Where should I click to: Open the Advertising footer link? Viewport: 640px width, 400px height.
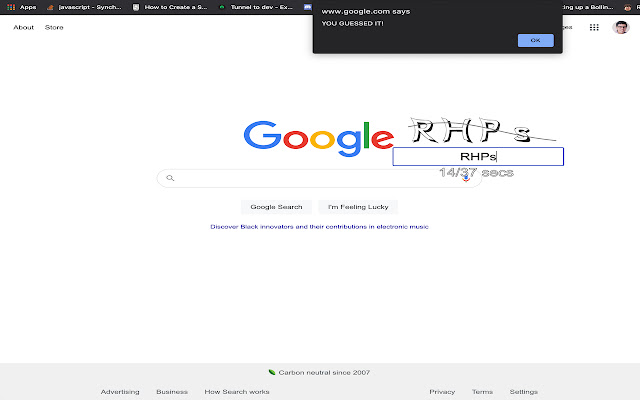120,391
